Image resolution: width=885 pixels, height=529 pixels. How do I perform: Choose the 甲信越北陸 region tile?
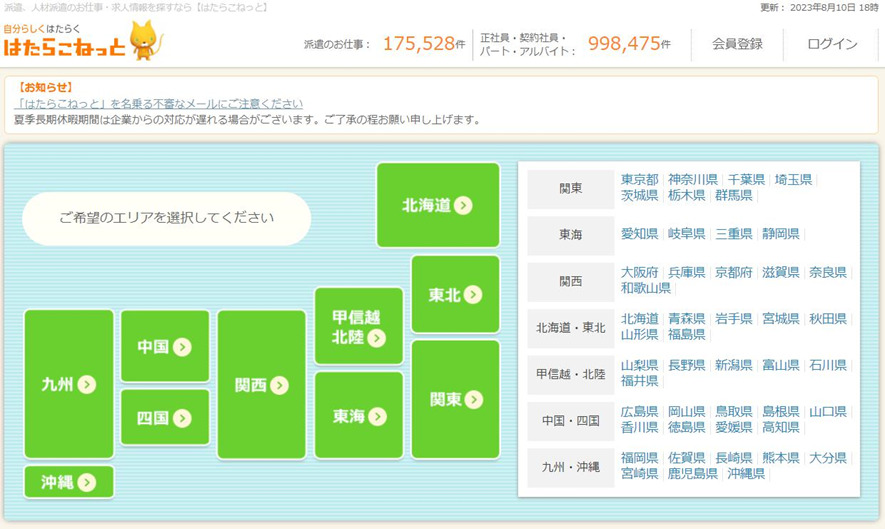click(358, 326)
